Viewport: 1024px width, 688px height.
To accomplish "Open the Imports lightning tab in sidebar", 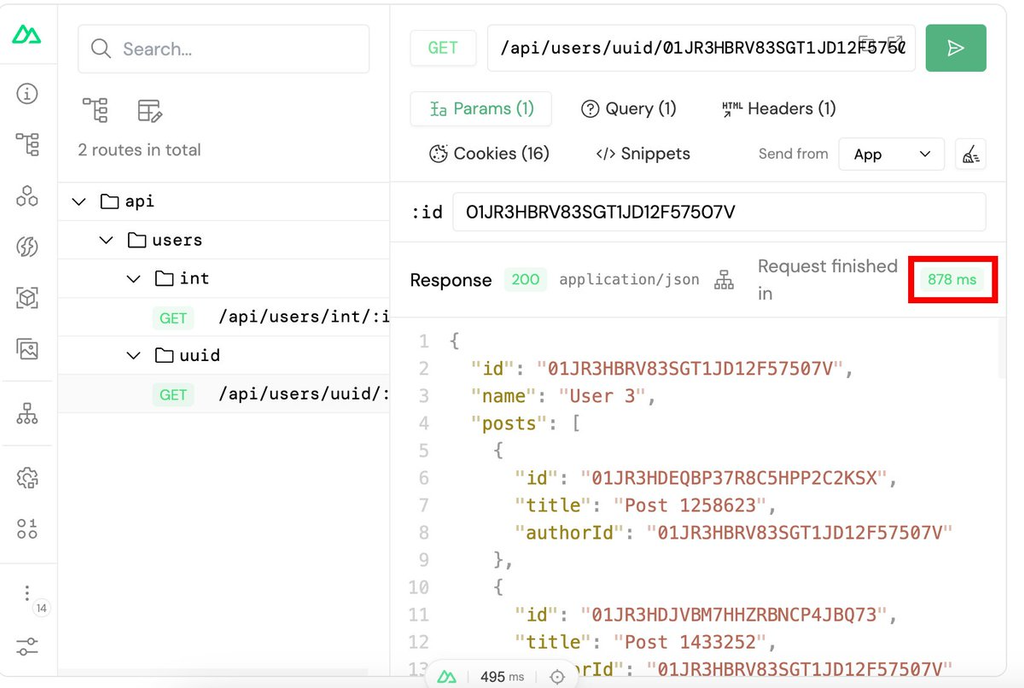I will [27, 247].
